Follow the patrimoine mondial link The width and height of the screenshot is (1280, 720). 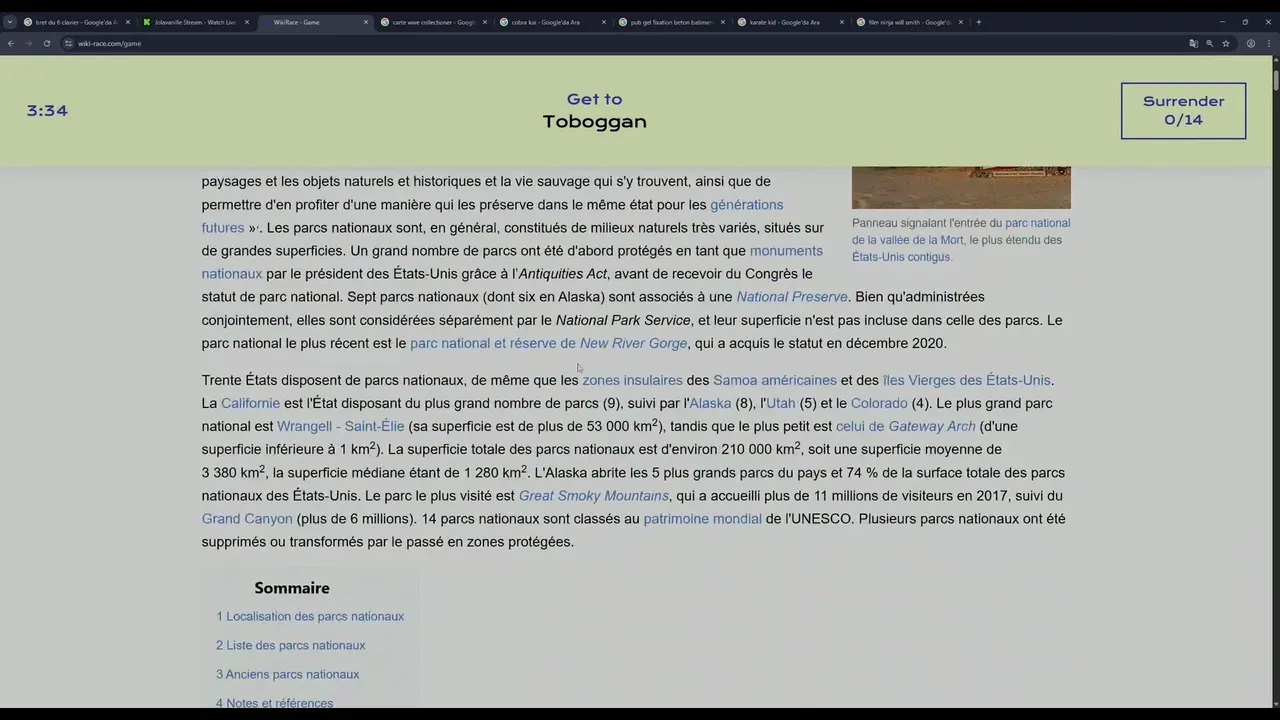tap(702, 519)
